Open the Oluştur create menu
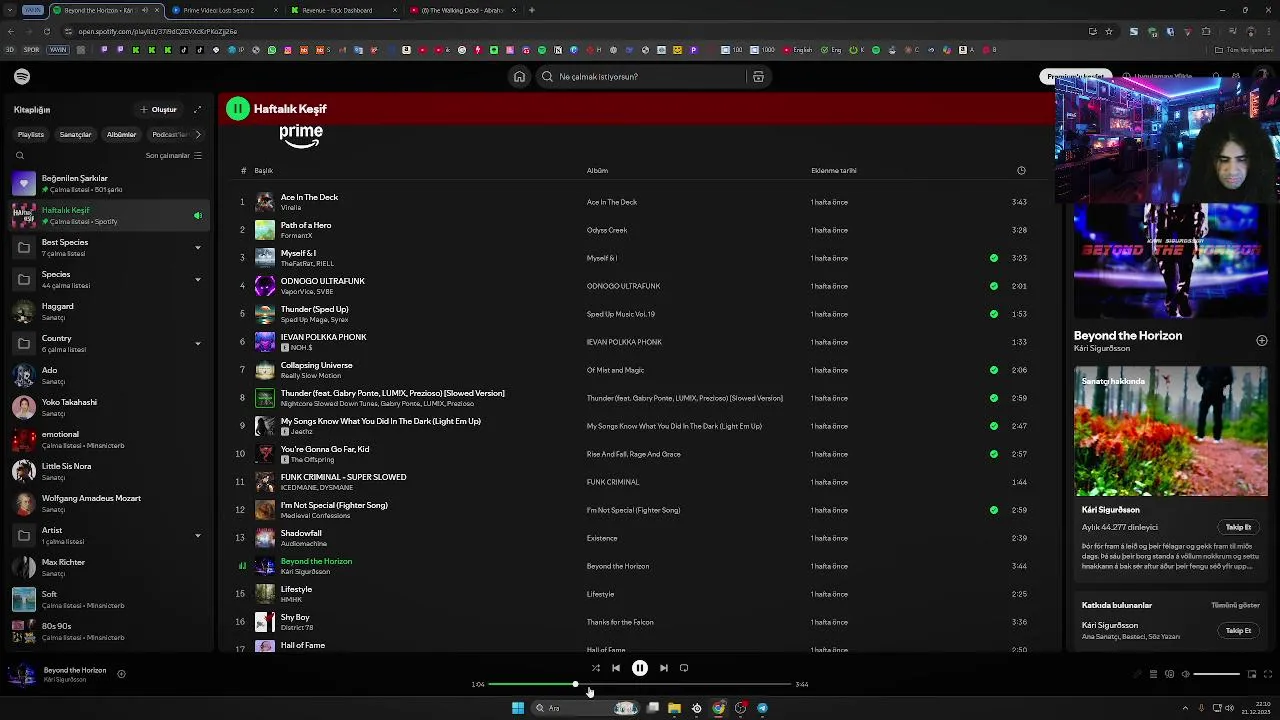This screenshot has width=1280, height=720. click(158, 110)
